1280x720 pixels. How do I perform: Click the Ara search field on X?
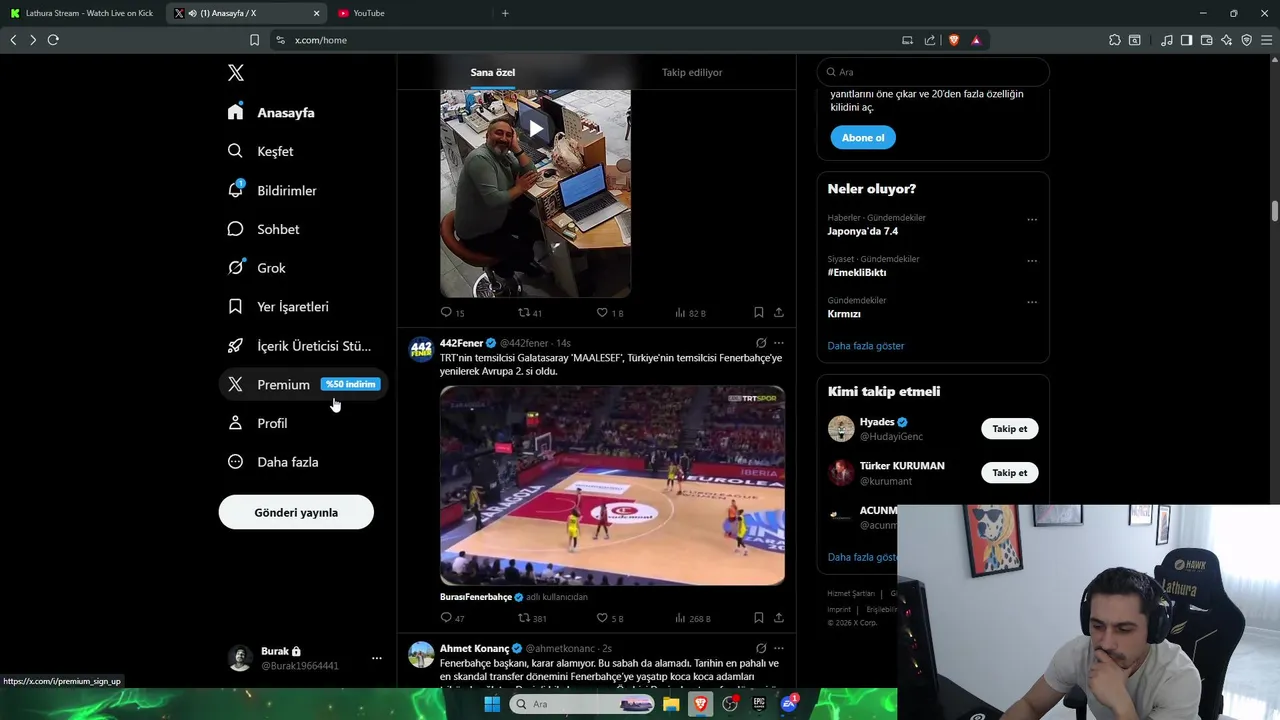[x=933, y=72]
